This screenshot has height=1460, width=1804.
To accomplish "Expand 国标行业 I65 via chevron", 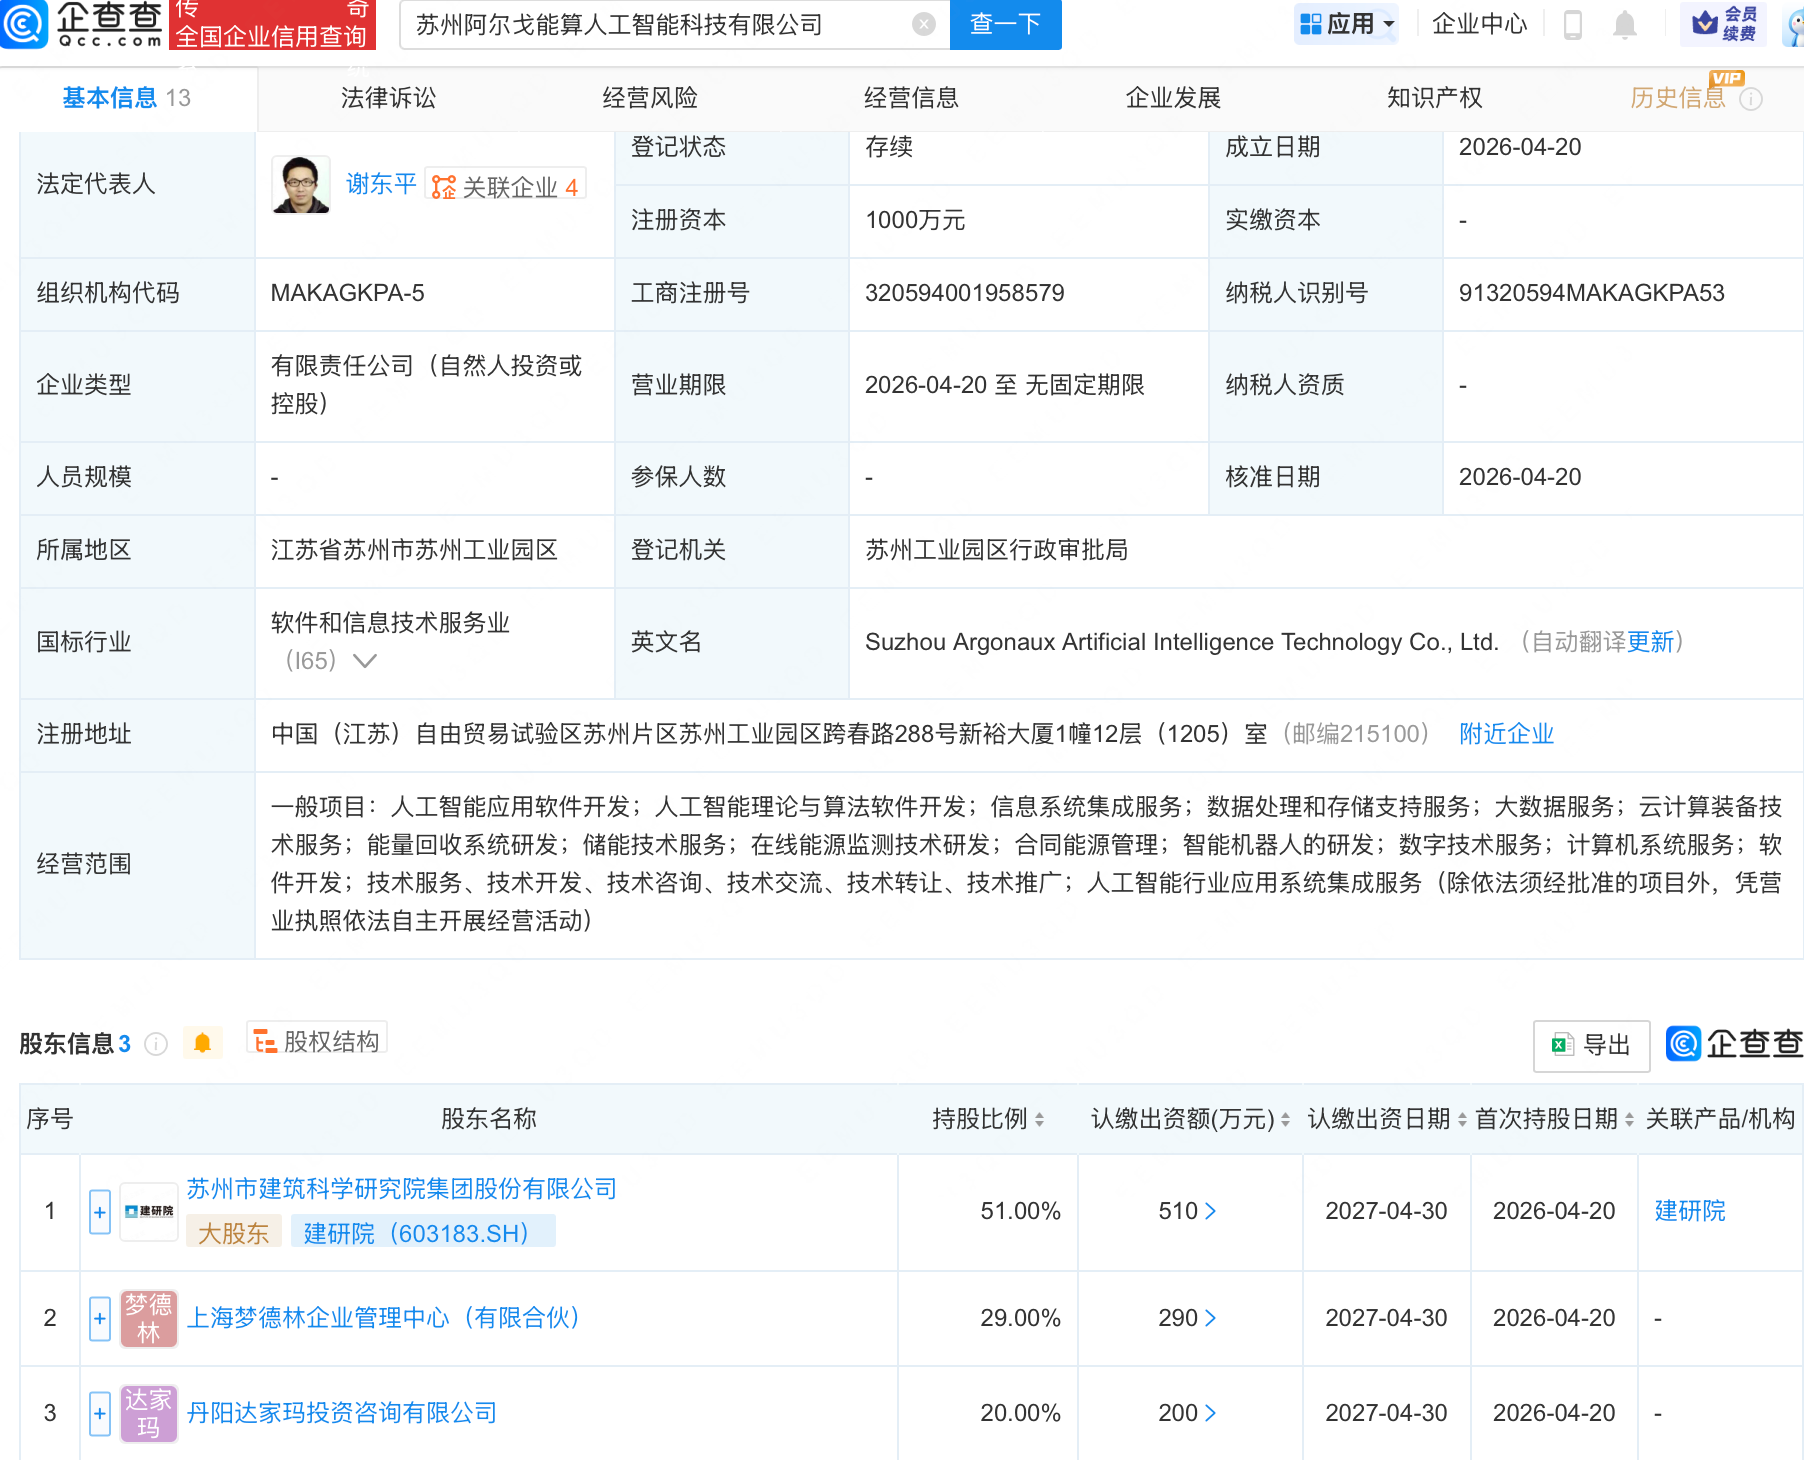I will pos(365,661).
